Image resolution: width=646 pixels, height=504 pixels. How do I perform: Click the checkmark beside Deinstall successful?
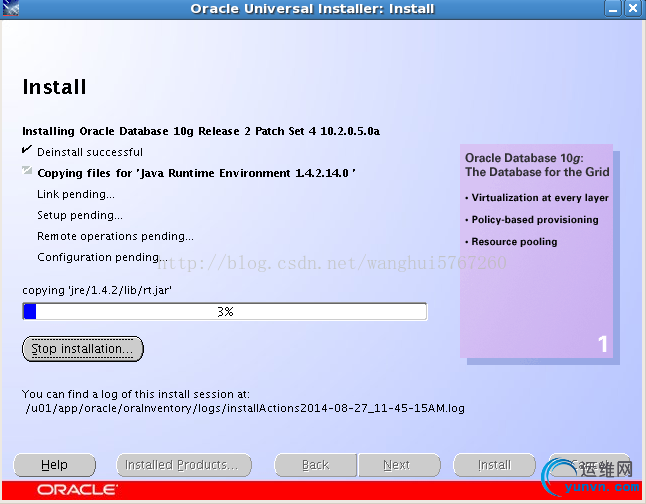(27, 149)
